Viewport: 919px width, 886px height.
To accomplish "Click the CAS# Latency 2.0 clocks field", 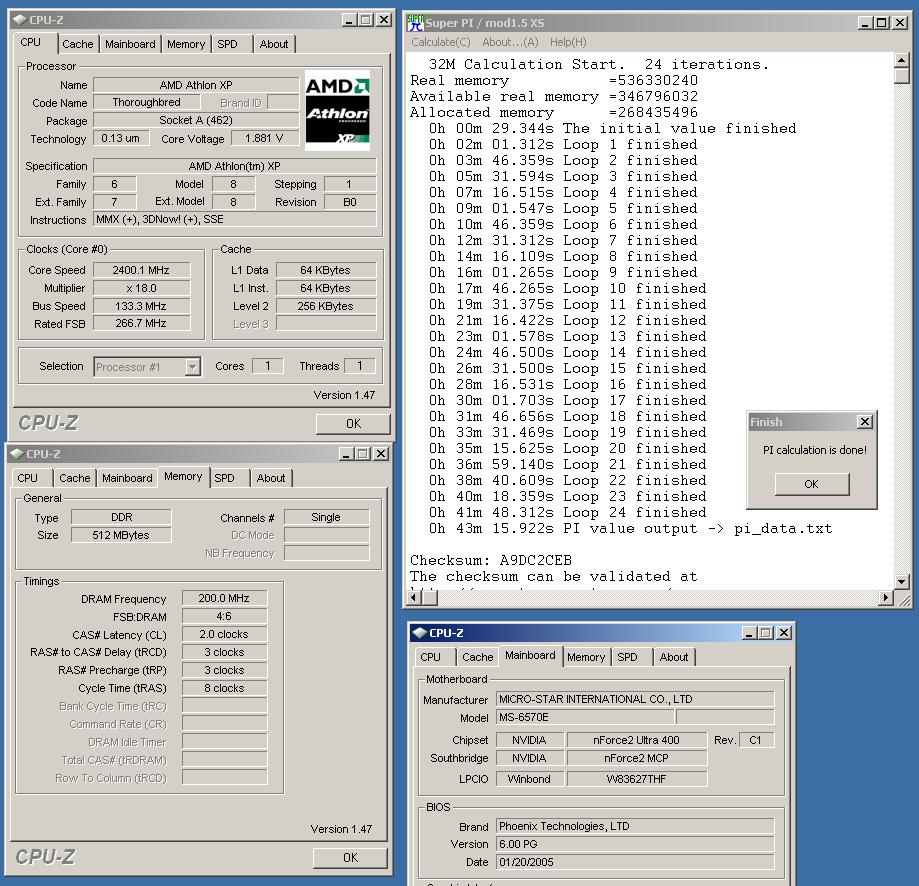I will [224, 634].
